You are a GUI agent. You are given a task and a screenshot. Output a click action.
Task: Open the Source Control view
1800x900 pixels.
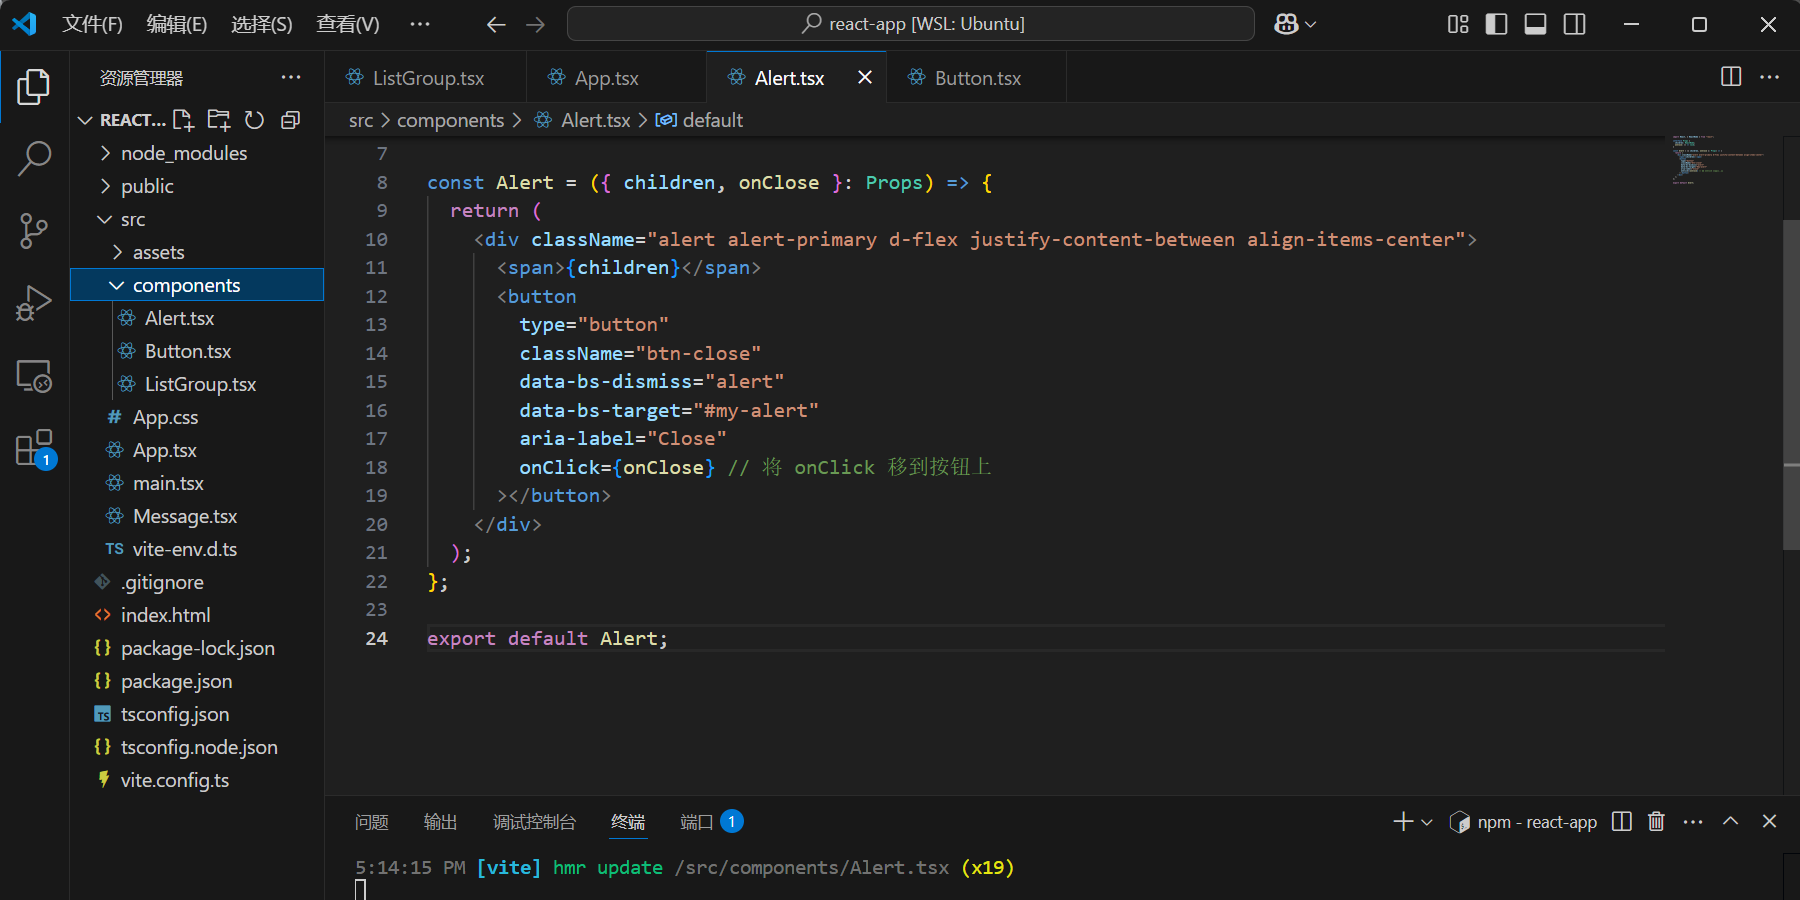(x=34, y=231)
